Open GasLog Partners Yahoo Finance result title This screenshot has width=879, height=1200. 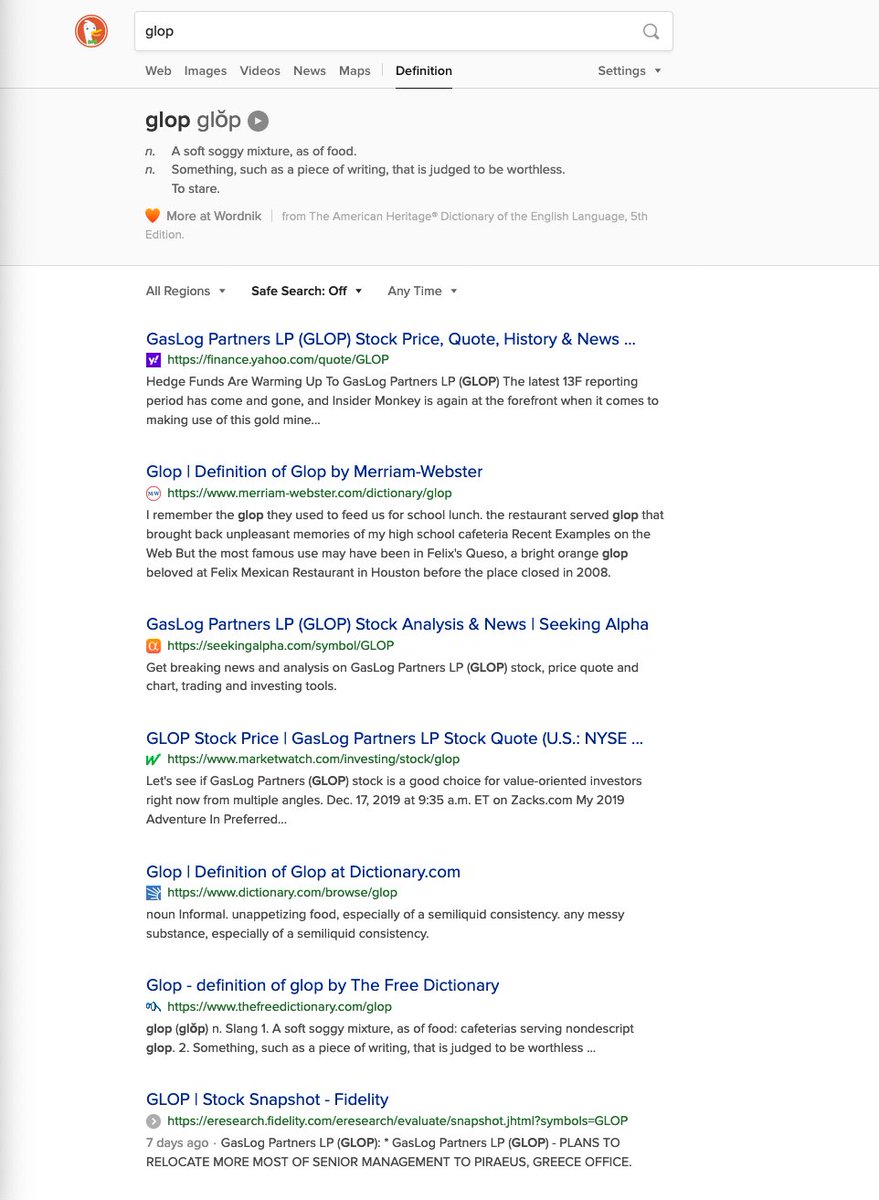[390, 339]
